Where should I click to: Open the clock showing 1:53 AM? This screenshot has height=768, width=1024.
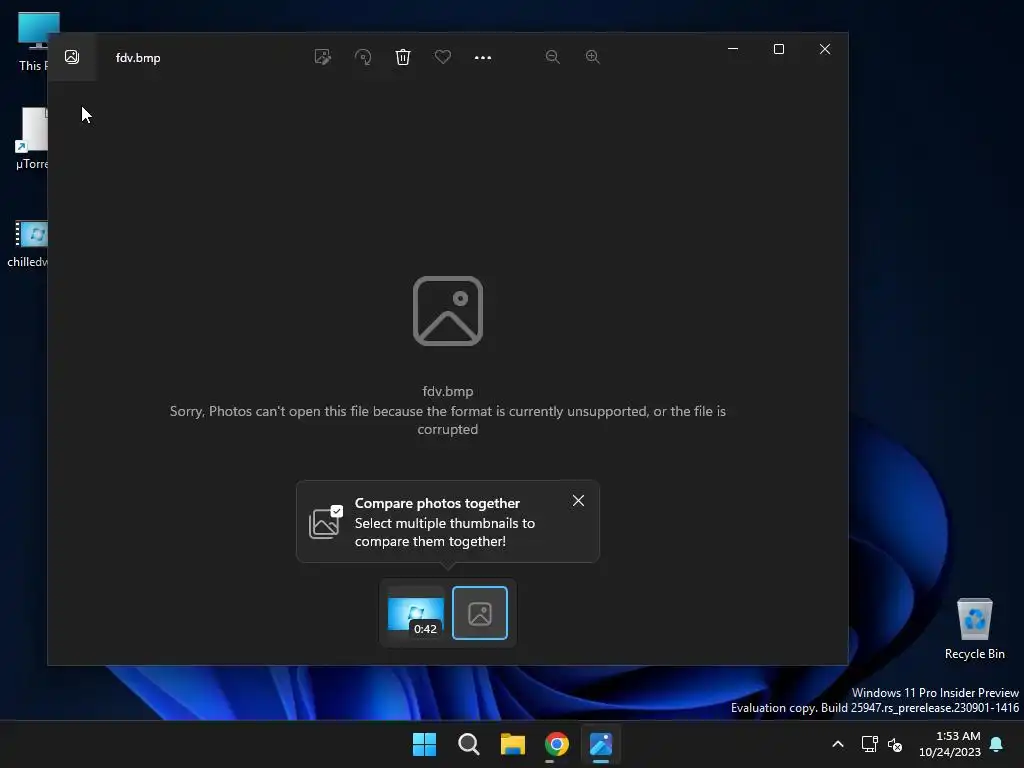coord(950,744)
